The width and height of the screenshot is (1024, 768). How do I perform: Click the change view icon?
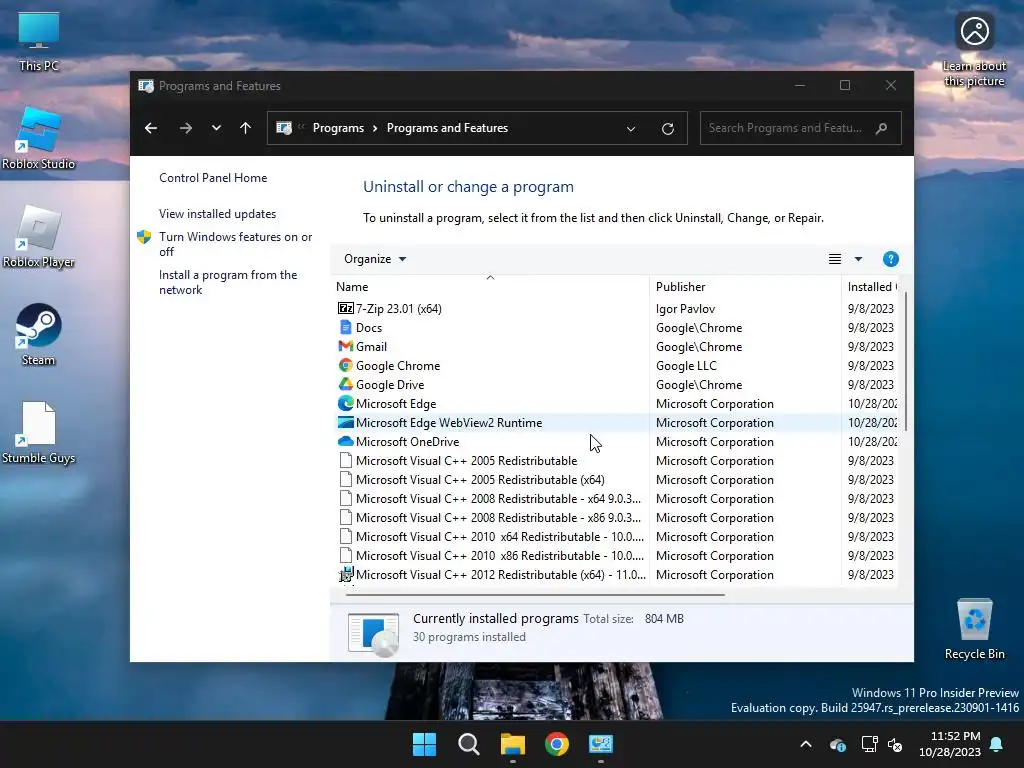835,259
